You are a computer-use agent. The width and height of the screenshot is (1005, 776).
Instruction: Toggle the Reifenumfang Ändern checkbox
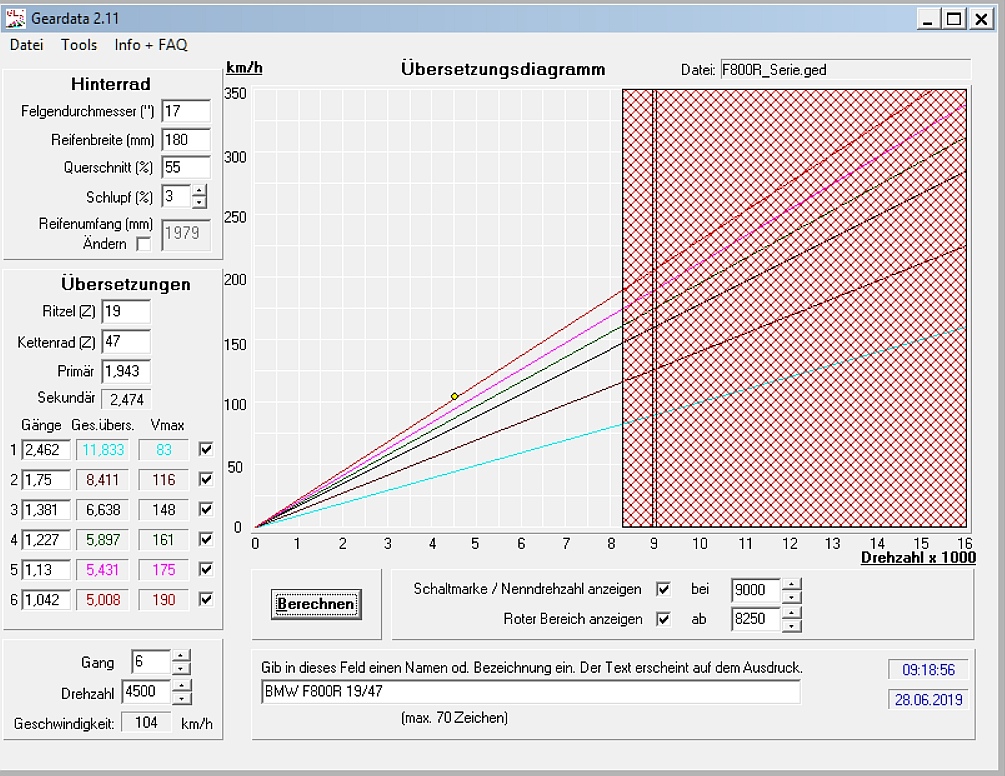pos(144,243)
